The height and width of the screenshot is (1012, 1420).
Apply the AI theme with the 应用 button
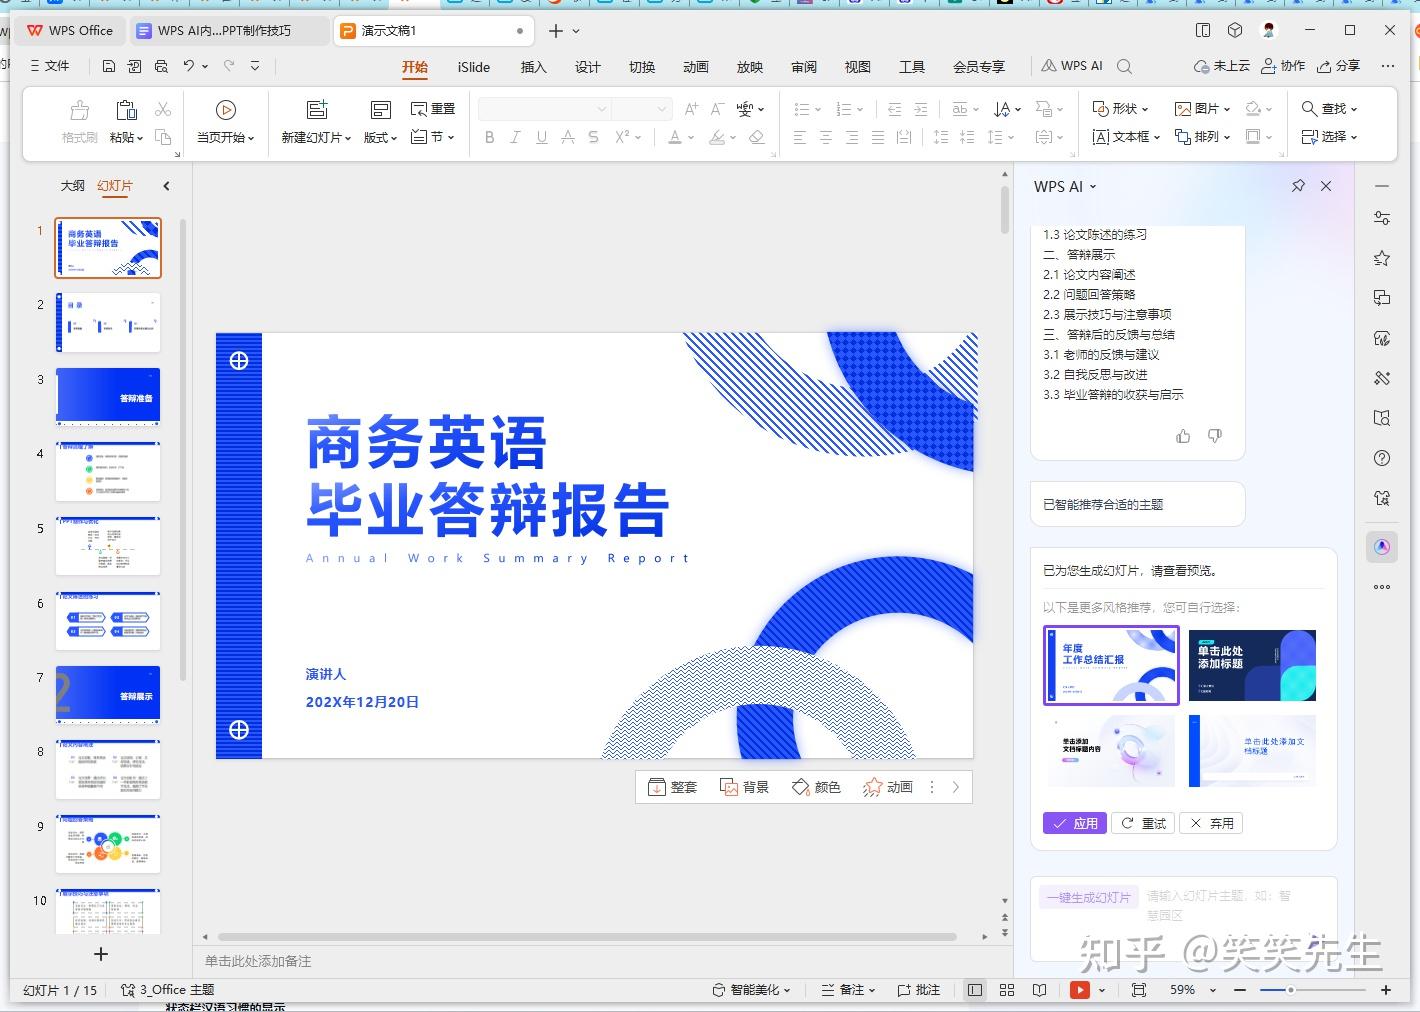1074,822
